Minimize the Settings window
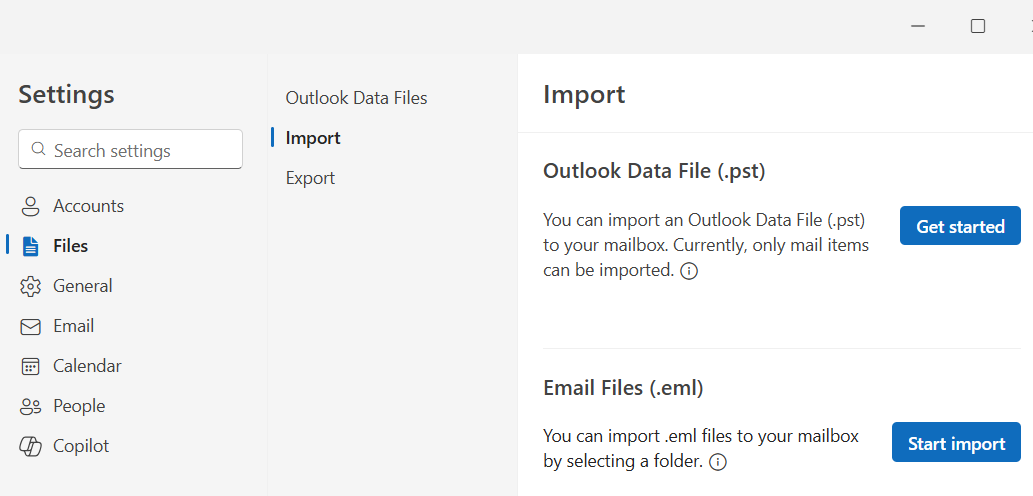The height and width of the screenshot is (496, 1033). click(917, 26)
